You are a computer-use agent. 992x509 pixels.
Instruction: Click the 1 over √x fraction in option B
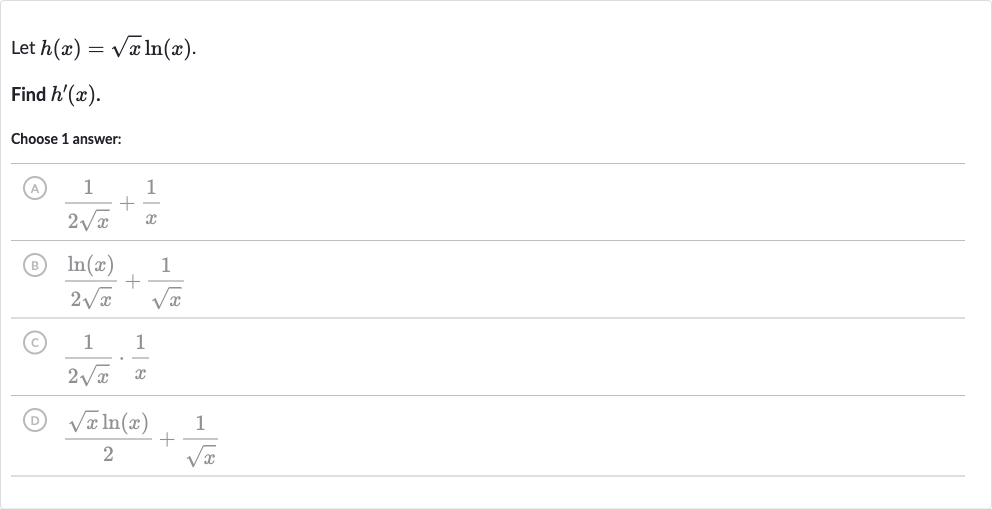pos(166,282)
